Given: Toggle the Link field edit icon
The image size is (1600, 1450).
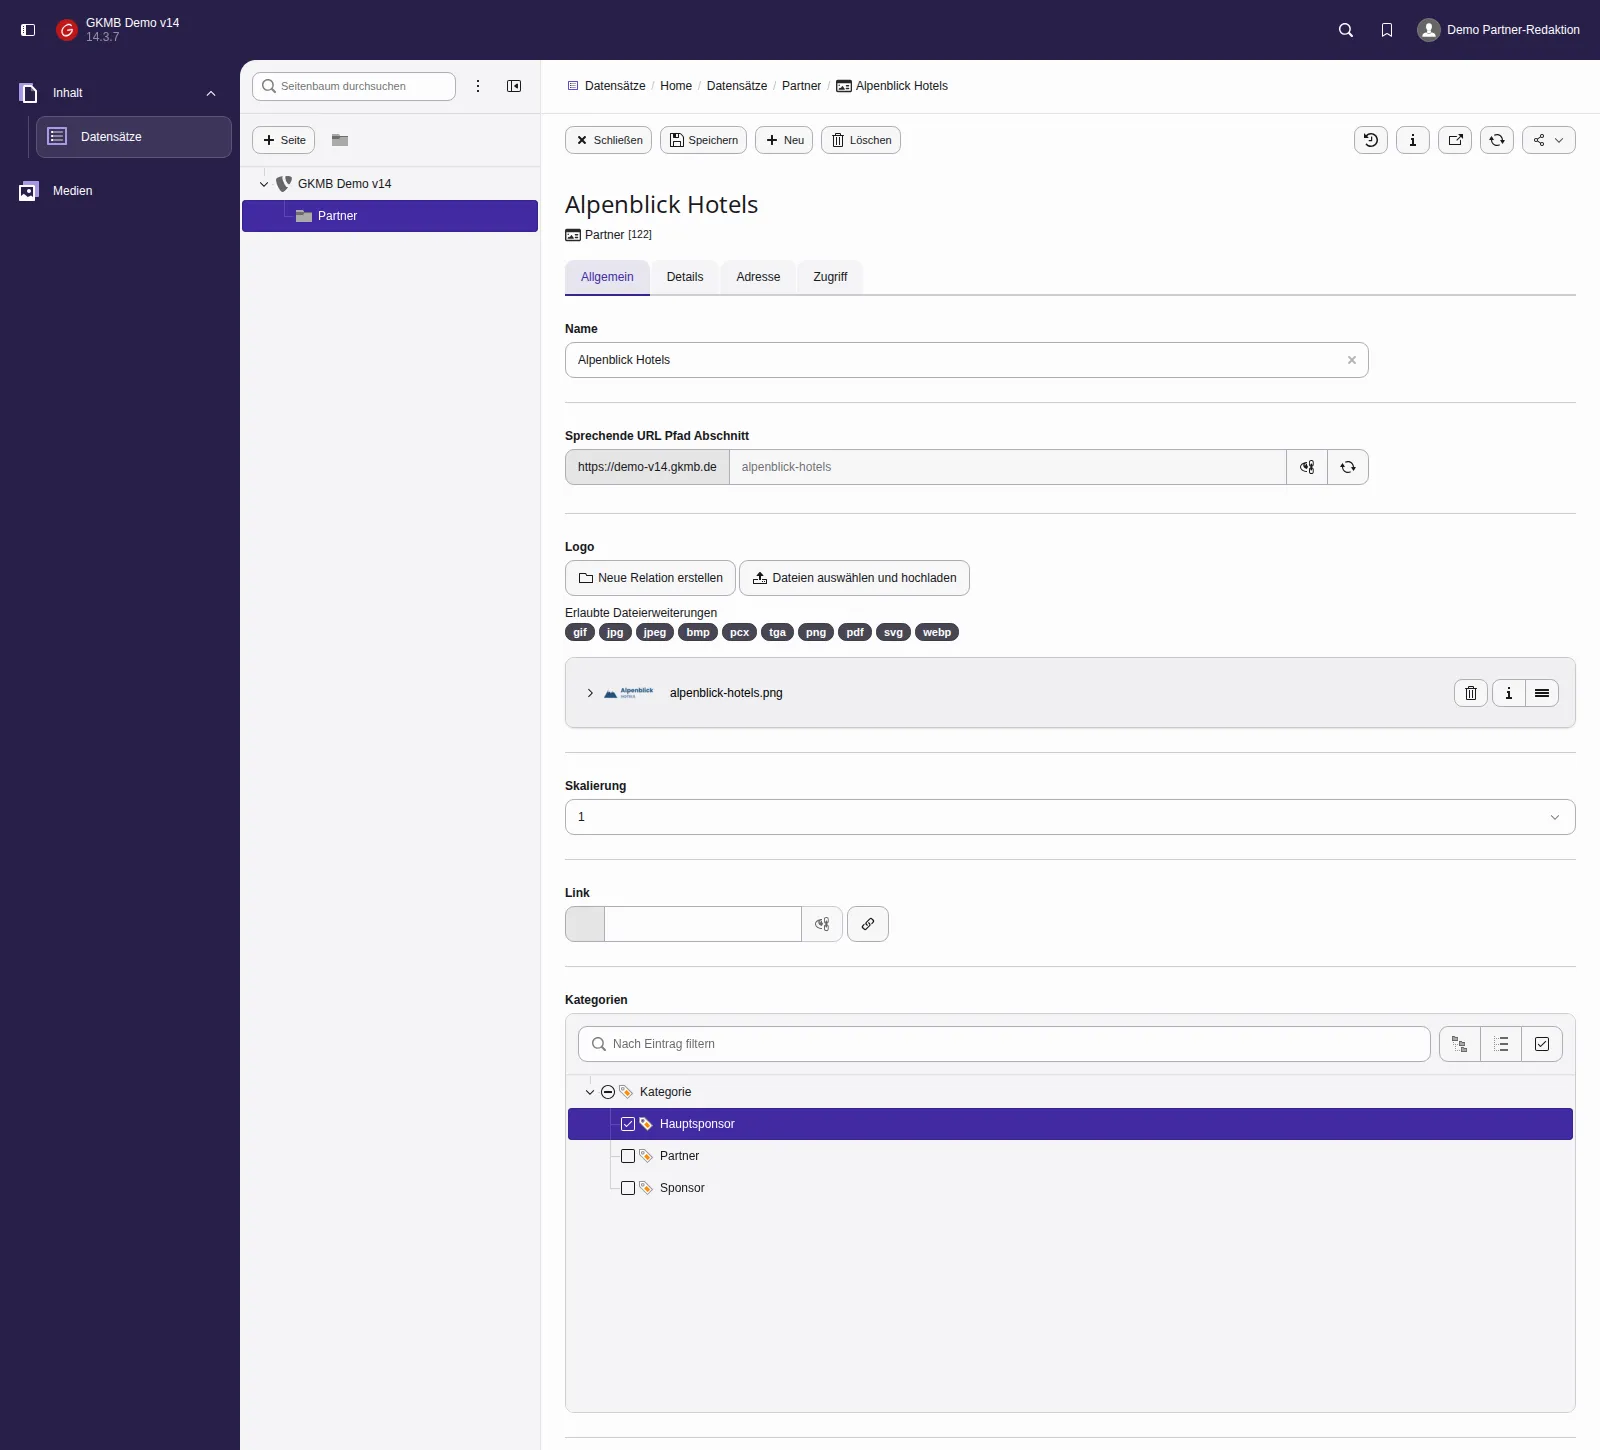Looking at the screenshot, I should click(822, 924).
